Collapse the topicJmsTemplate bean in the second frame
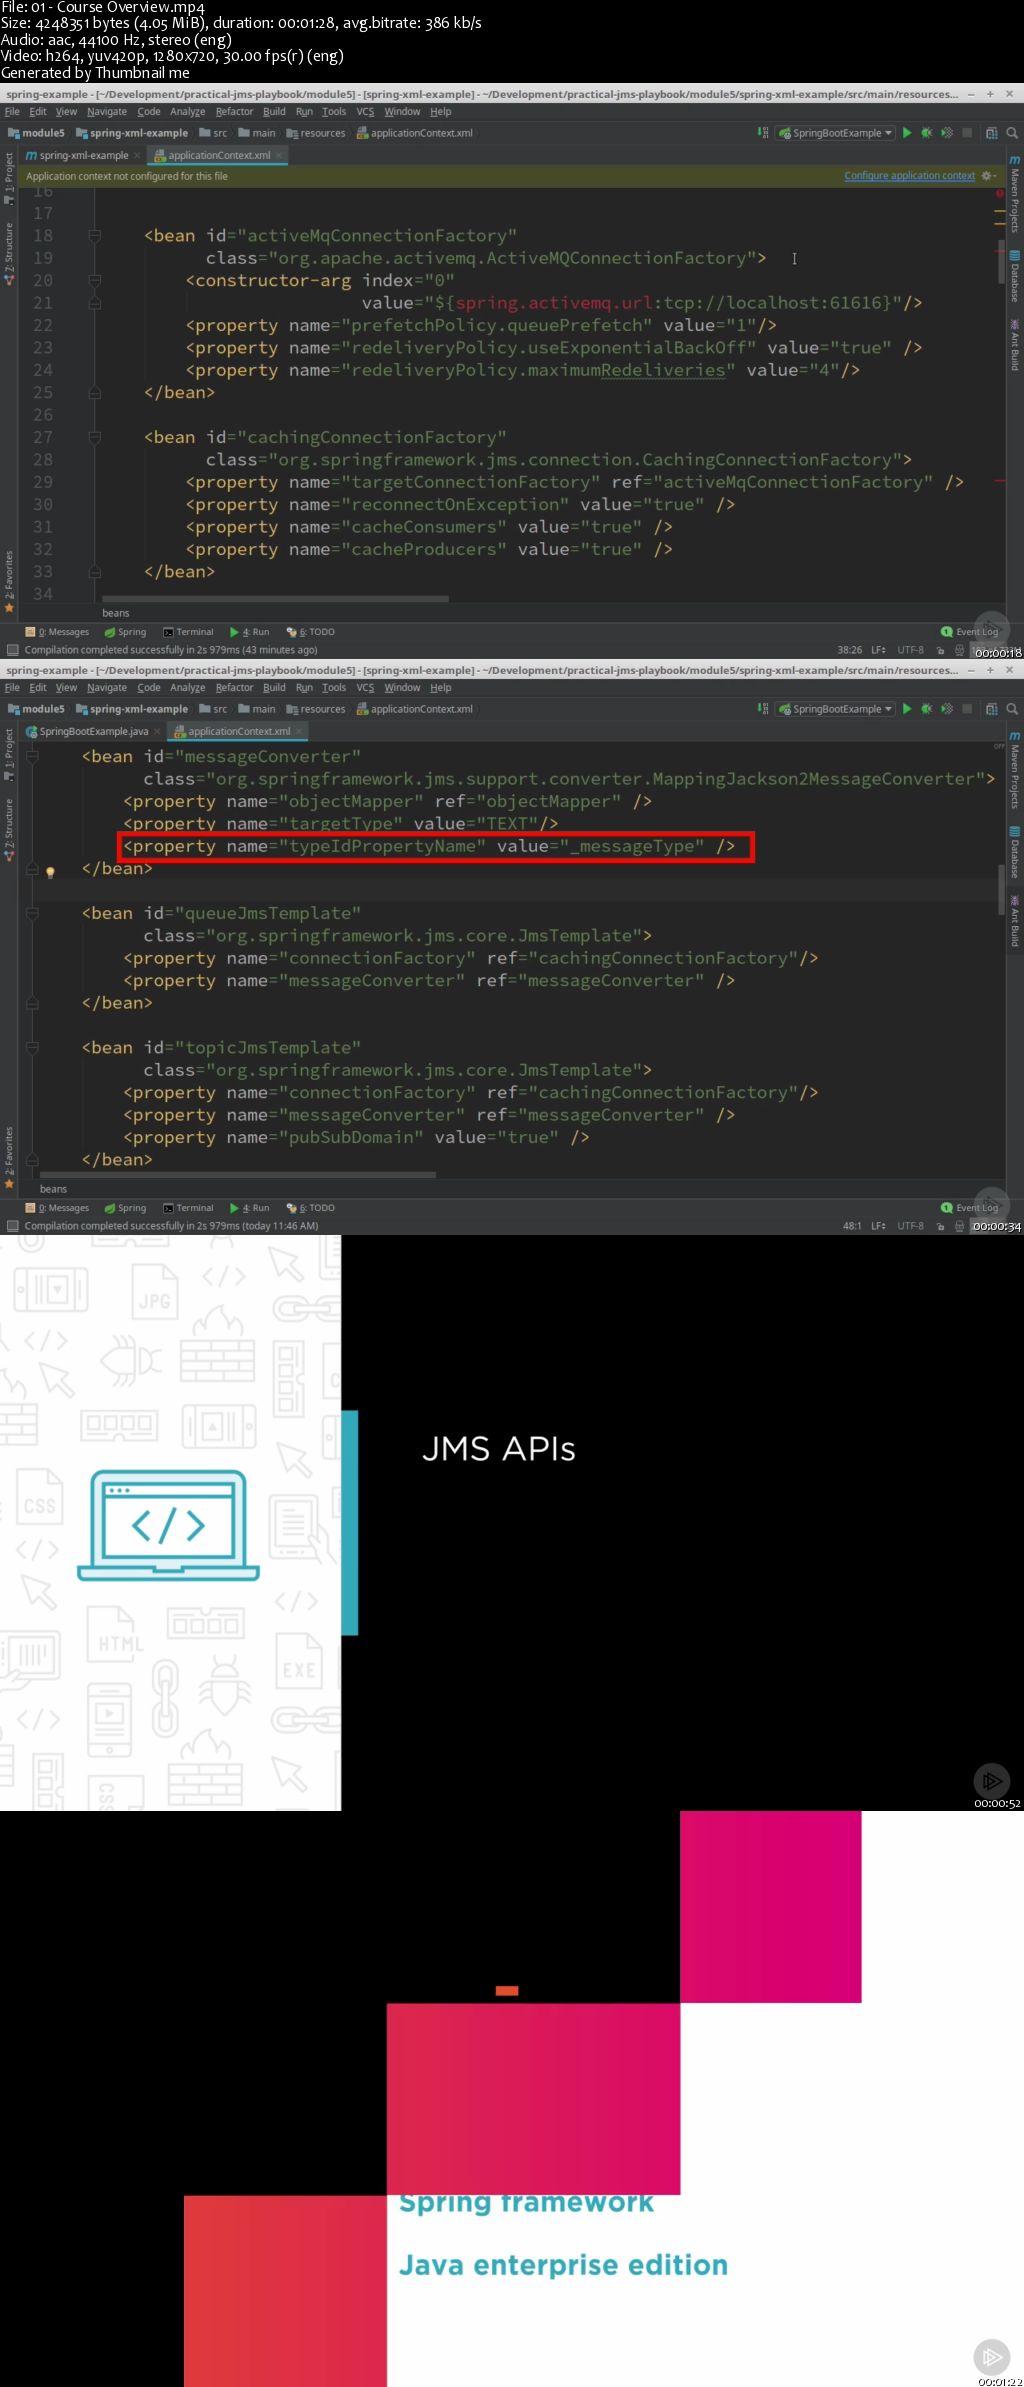 32,1048
